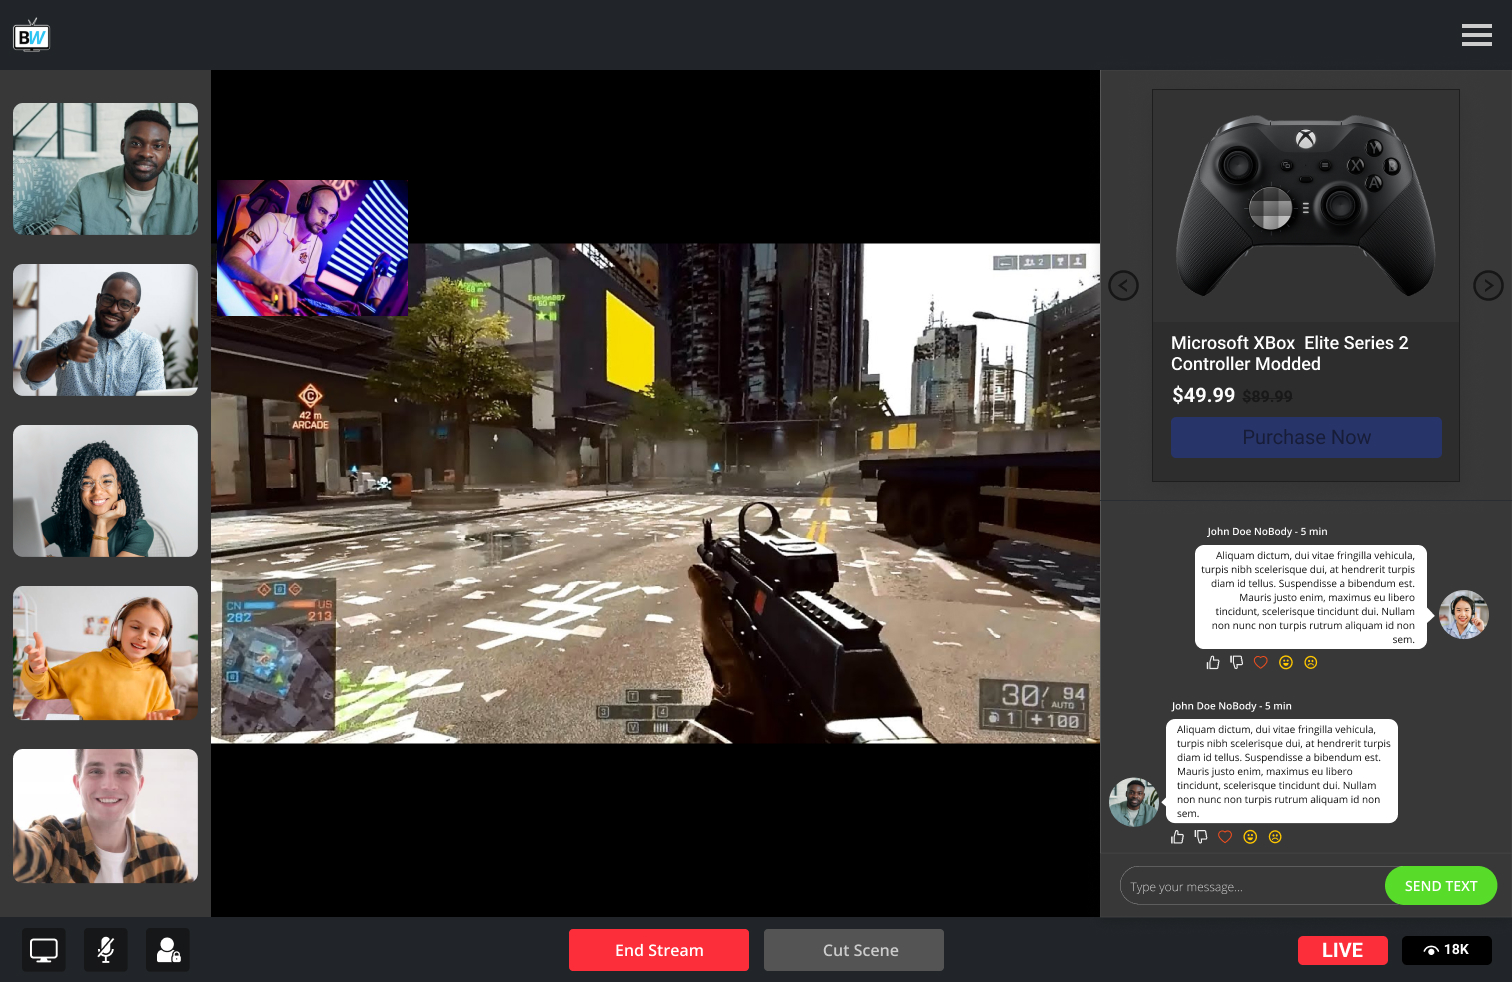Select the man in plaid shirt thumbnail
Viewport: 1512px width, 982px height.
[105, 816]
